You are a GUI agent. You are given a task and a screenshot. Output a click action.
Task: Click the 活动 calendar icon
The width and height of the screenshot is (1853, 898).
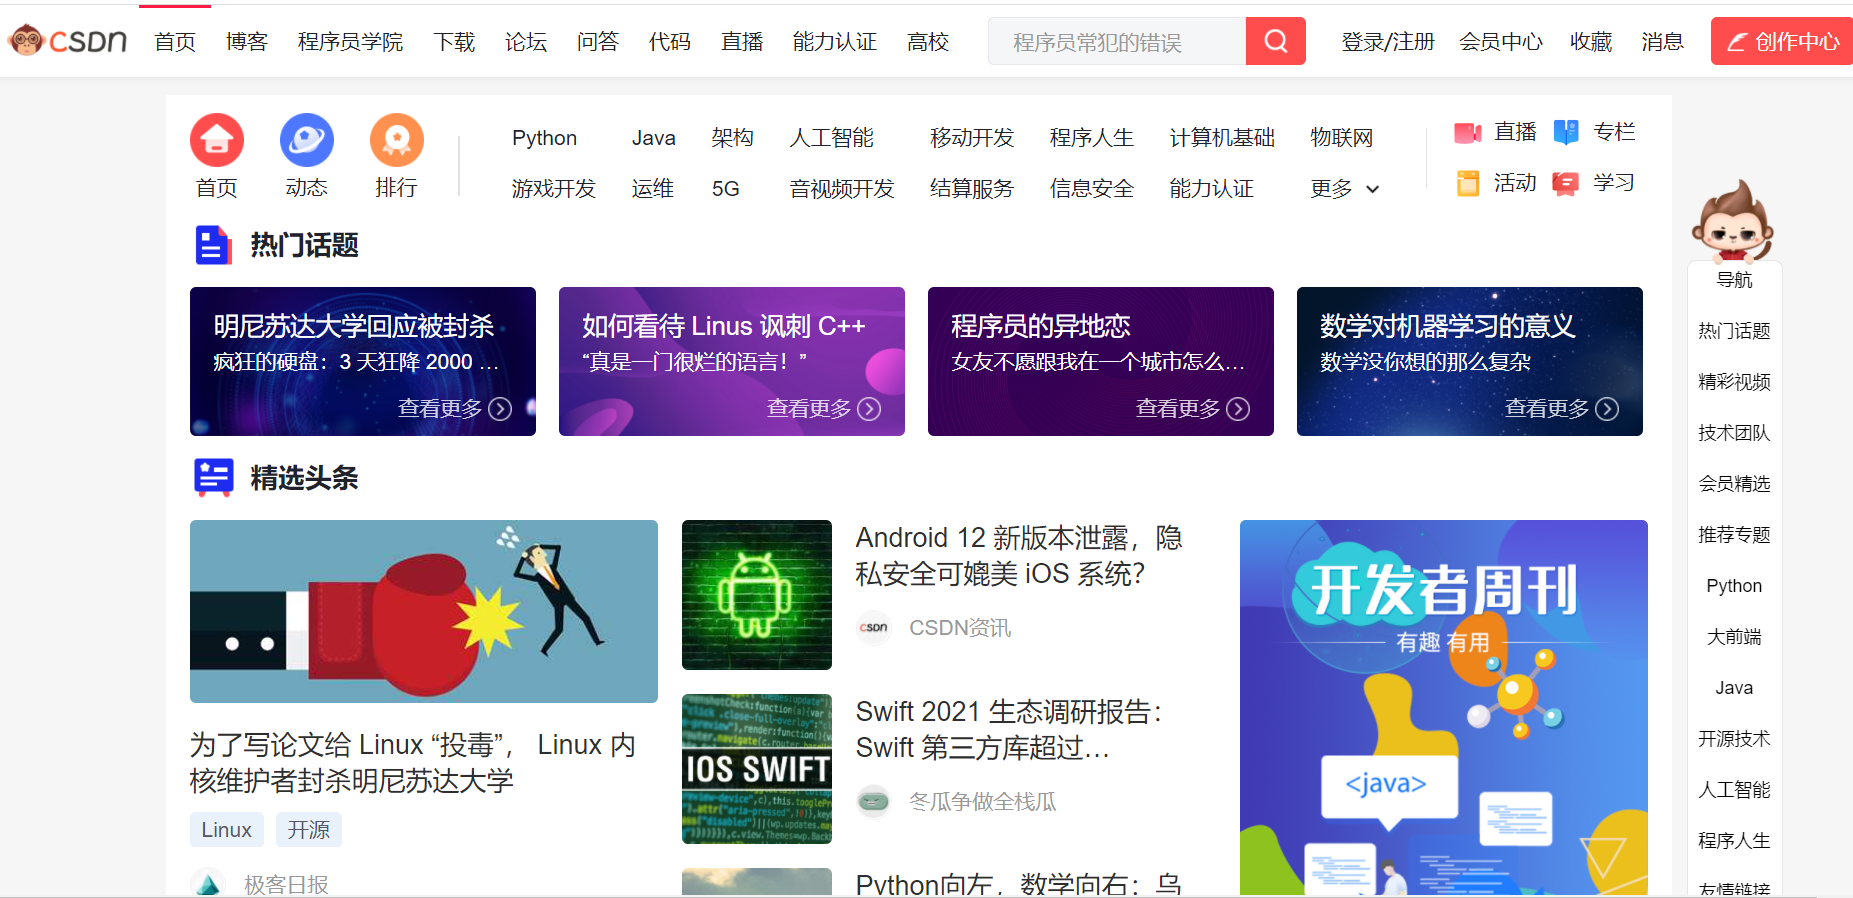1468,183
